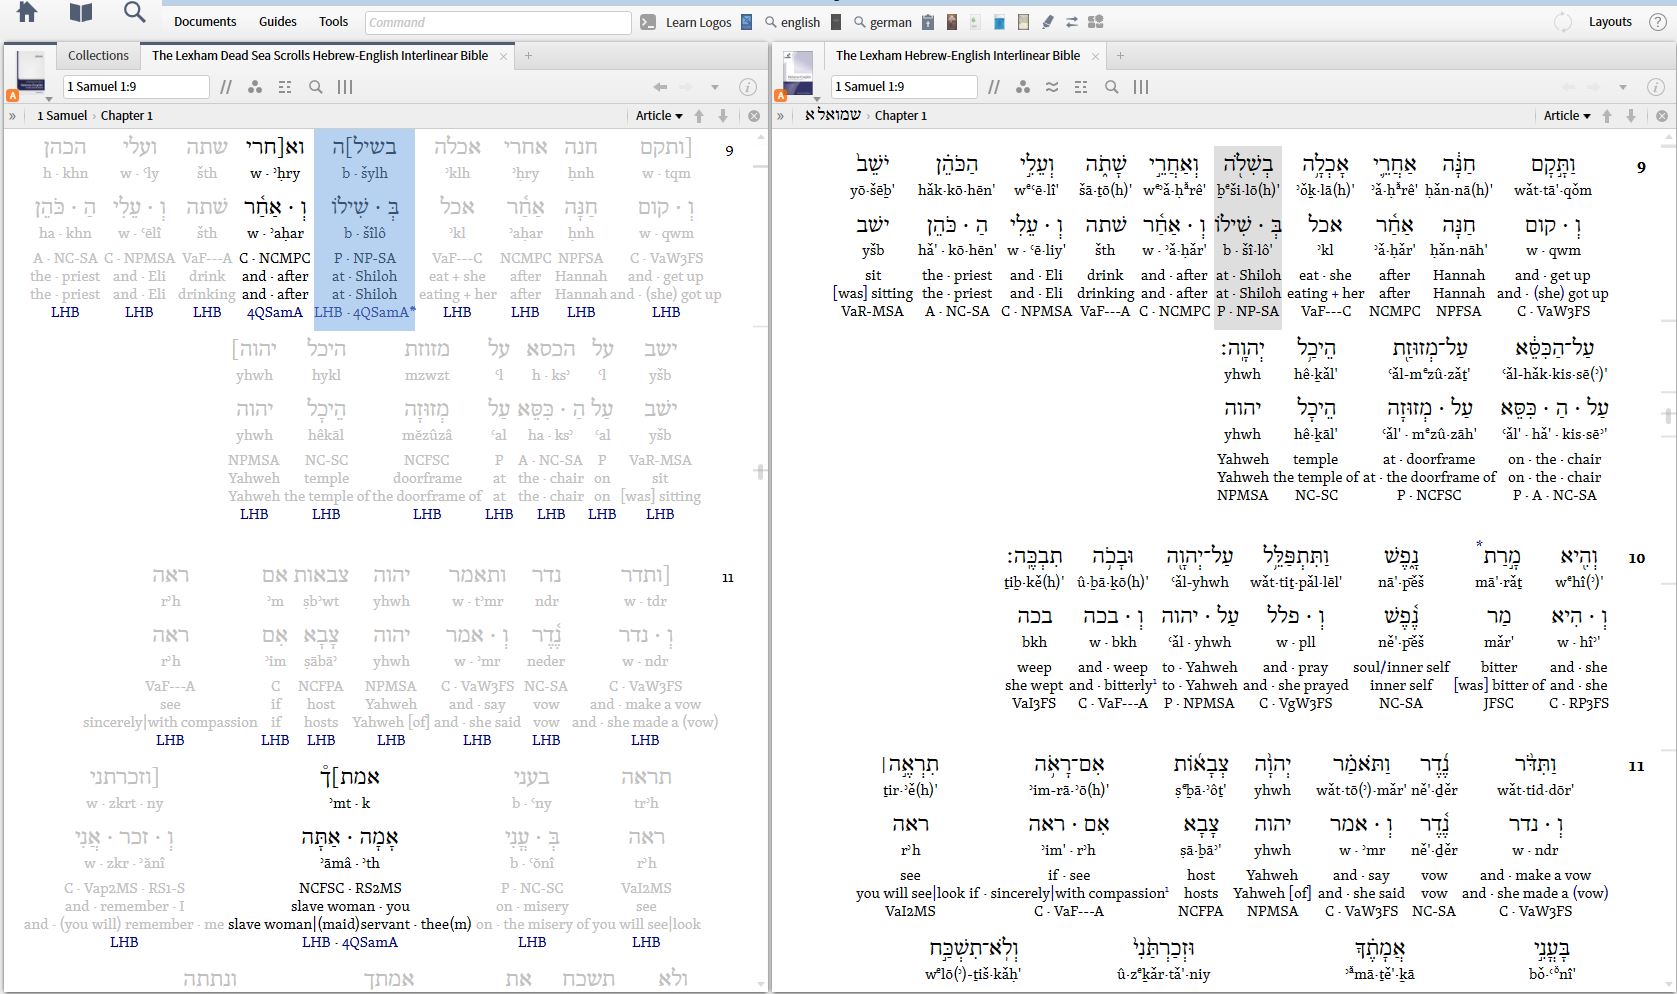Click the 'Chapter 1' breadcrumb in left panel
Screen dimensions: 1677x994
point(127,116)
